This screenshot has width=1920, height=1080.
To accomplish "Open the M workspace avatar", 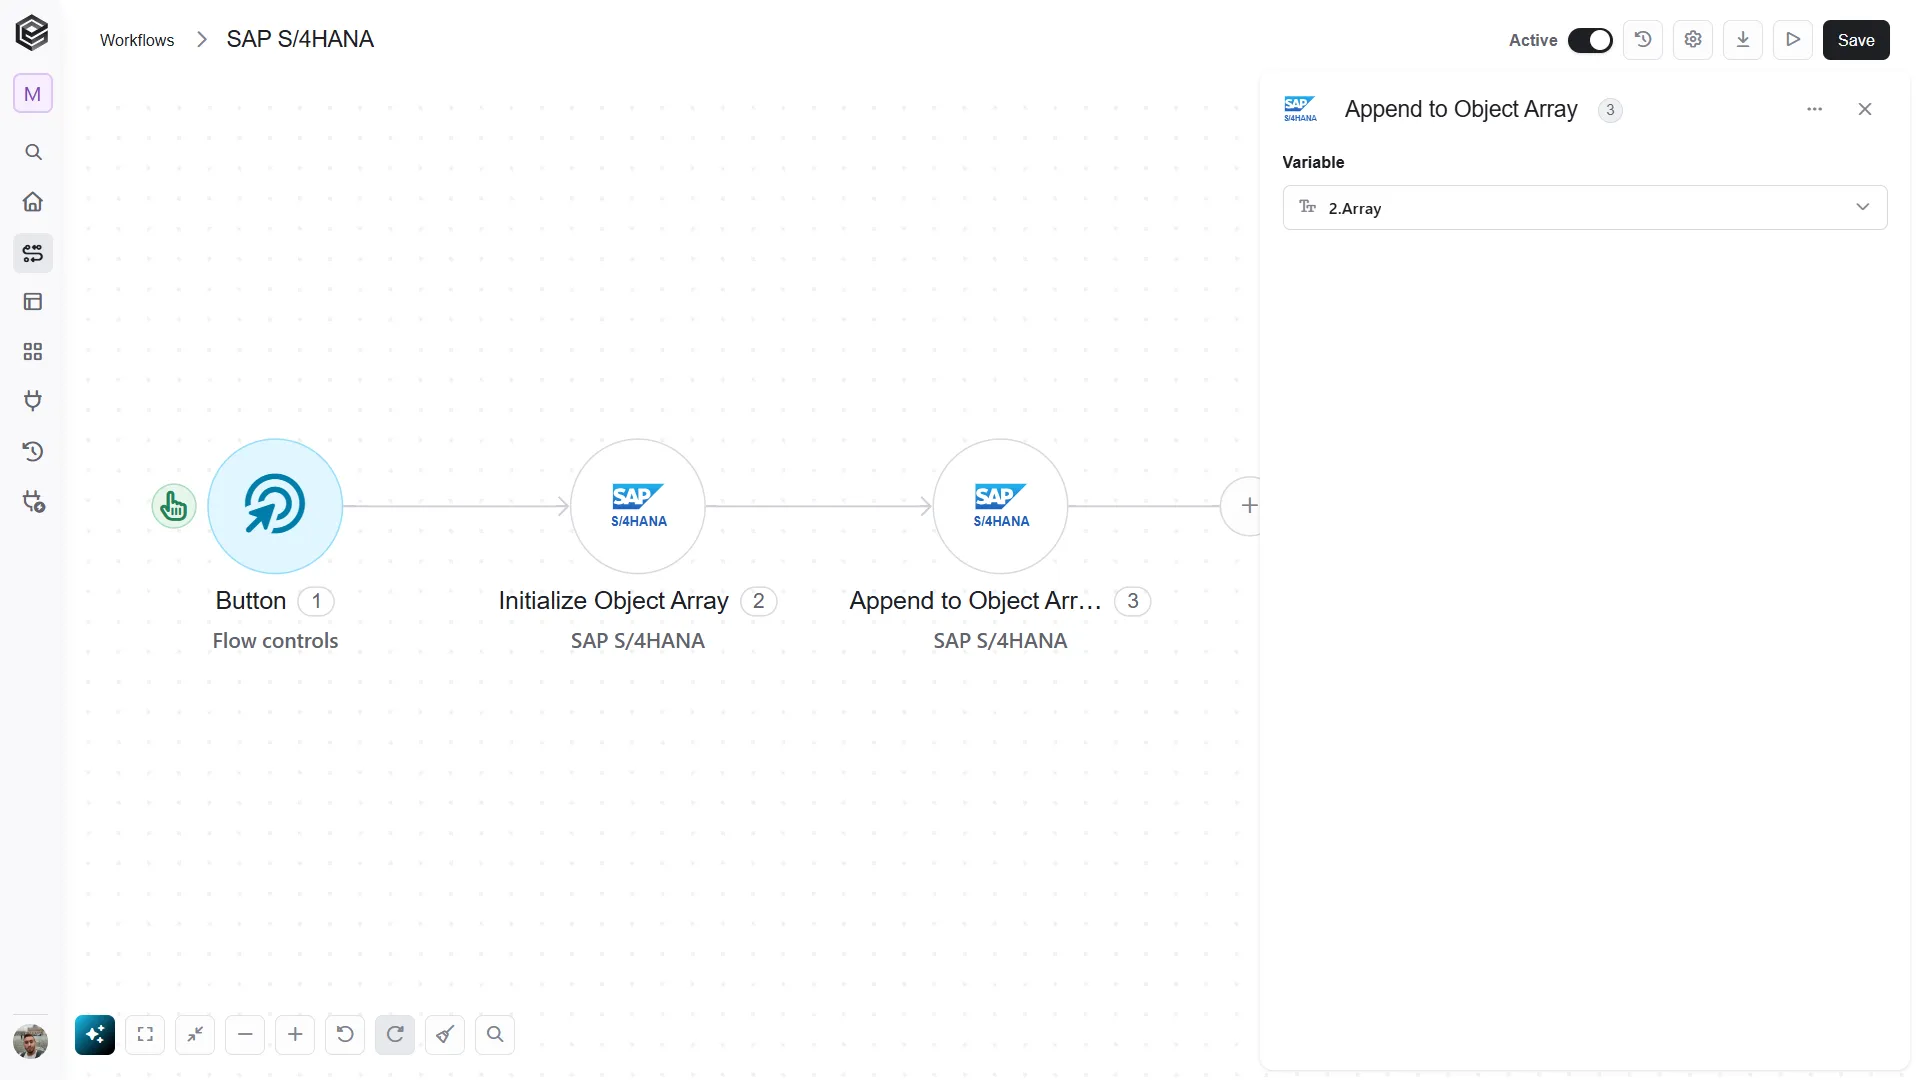I will point(33,94).
